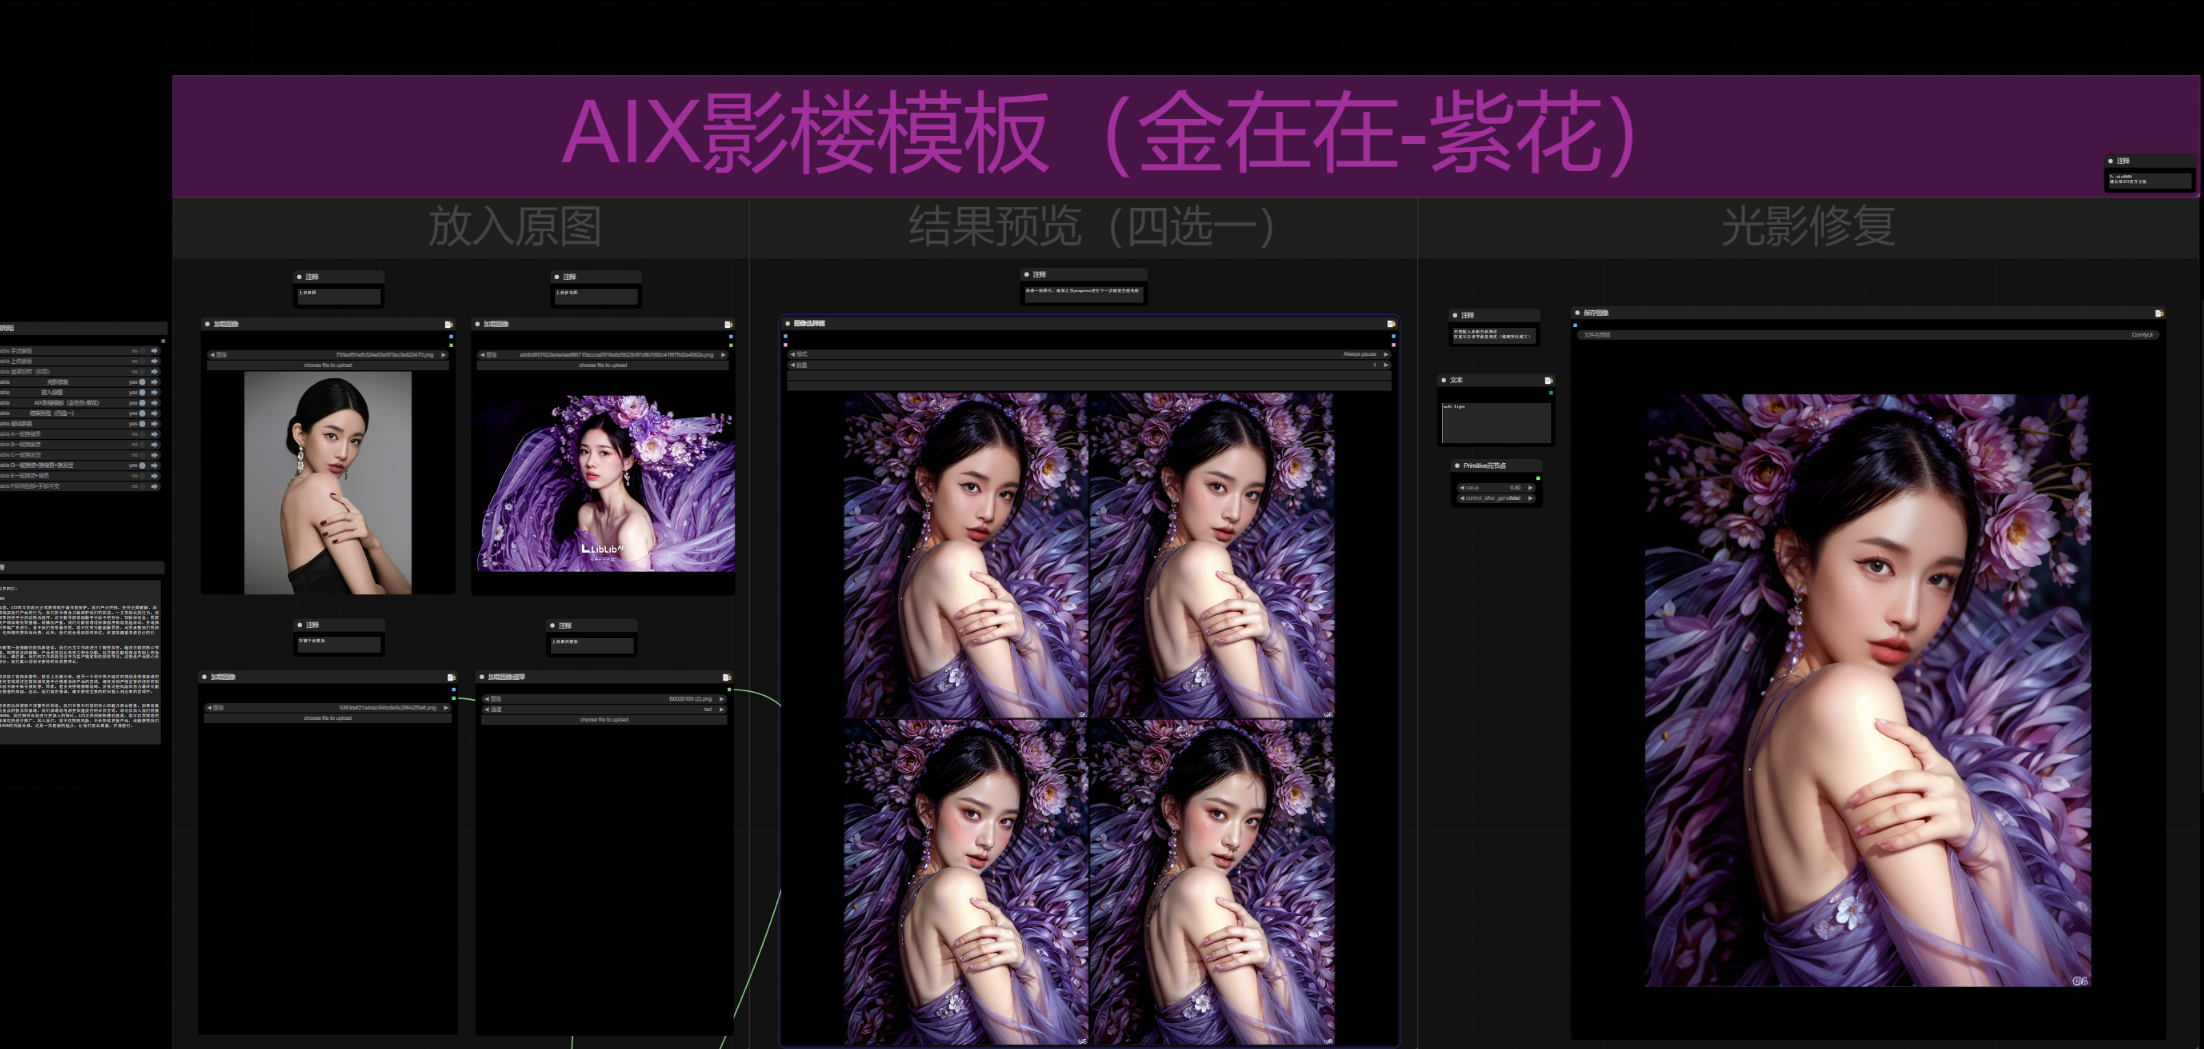The width and height of the screenshot is (2204, 1049).
Task: Click the 文本 node text box
Action: coord(1496,423)
